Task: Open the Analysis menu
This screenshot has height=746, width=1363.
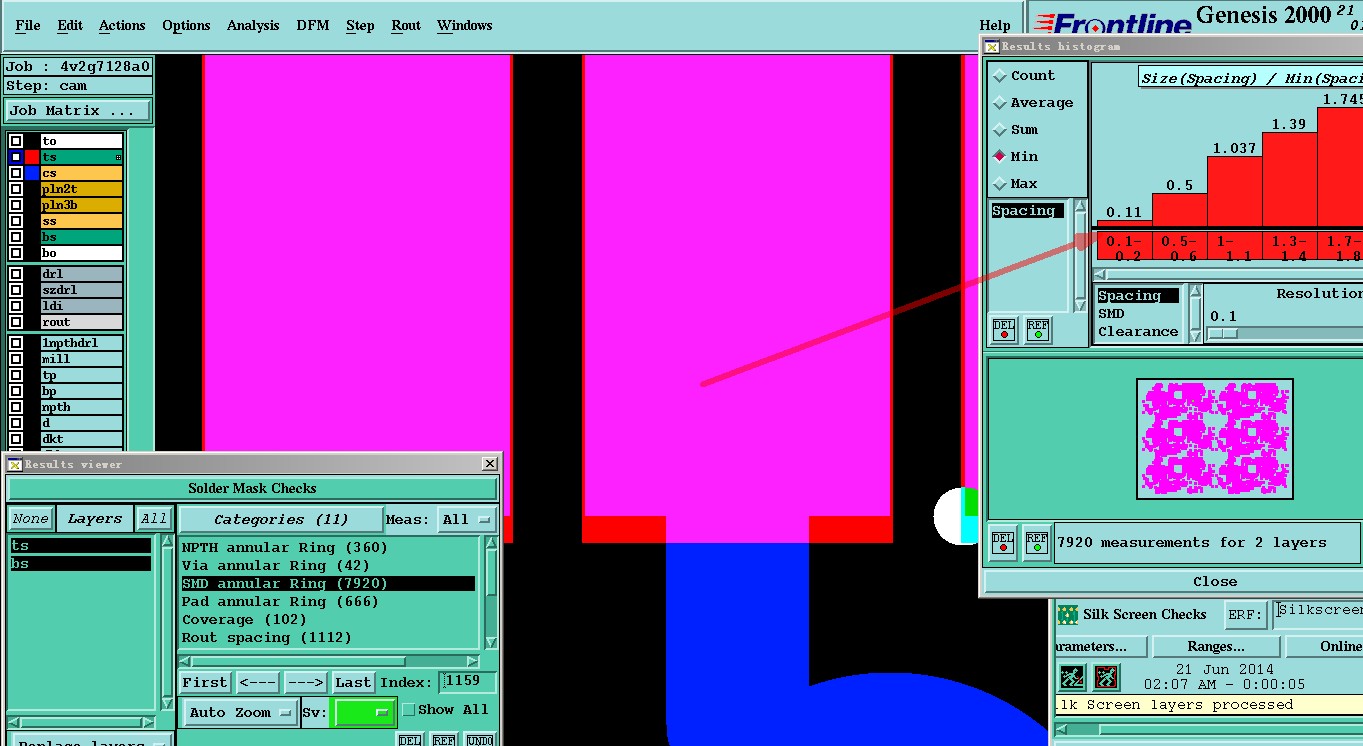Action: click(x=253, y=25)
